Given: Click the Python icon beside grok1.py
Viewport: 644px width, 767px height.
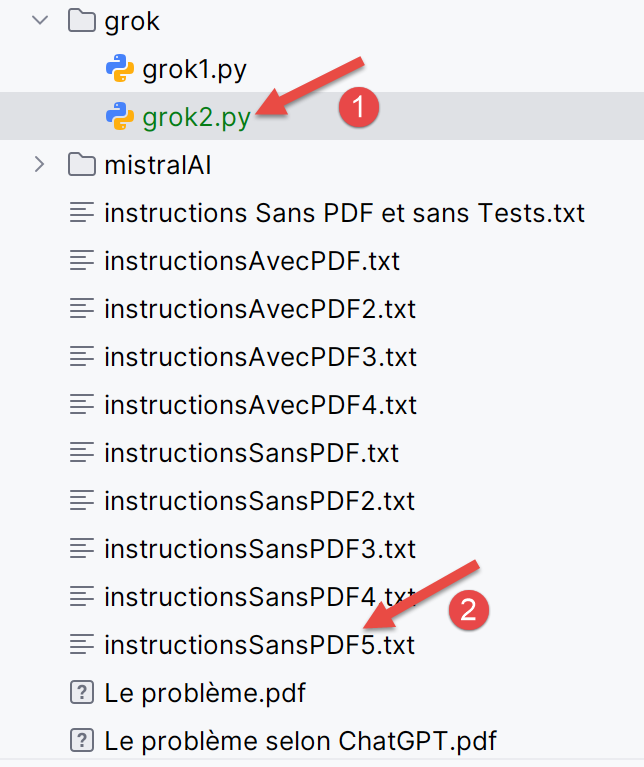Looking at the screenshot, I should (x=120, y=69).
